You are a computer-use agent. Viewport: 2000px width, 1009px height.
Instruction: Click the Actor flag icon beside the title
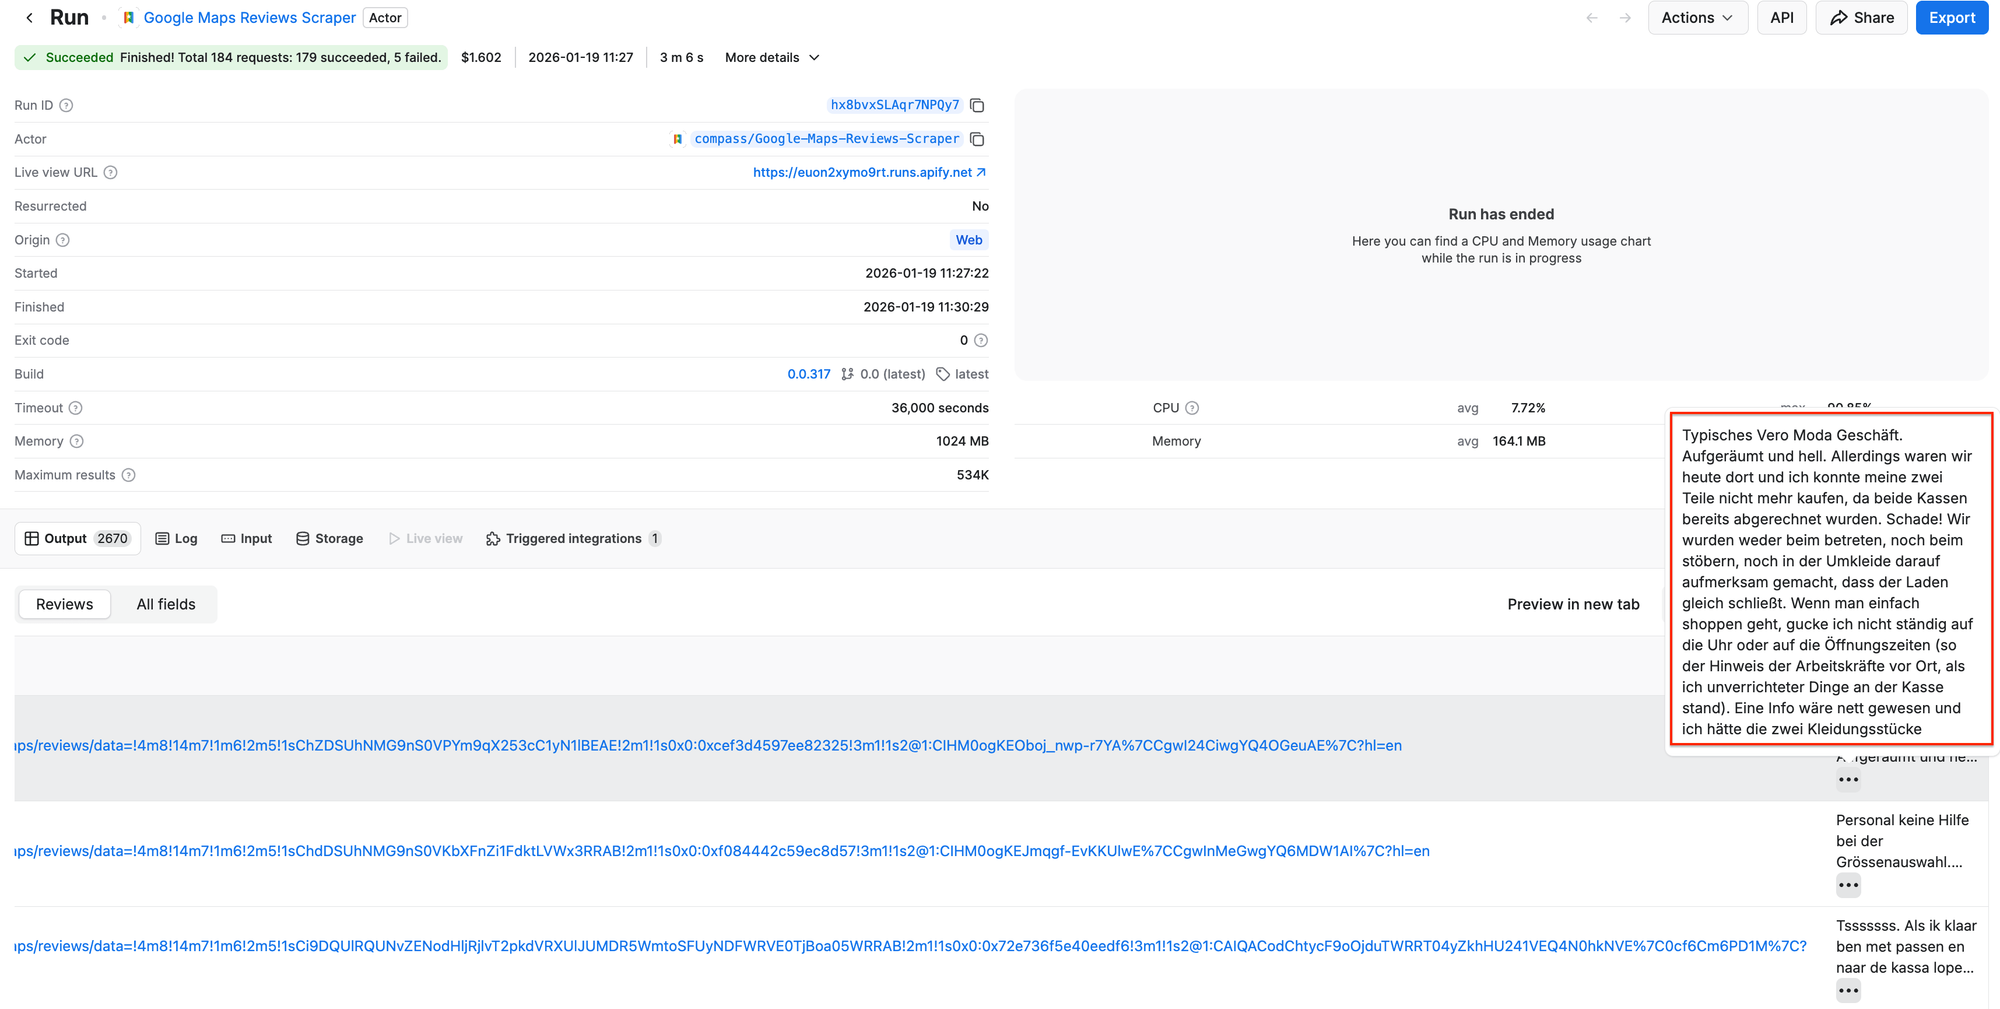point(128,17)
